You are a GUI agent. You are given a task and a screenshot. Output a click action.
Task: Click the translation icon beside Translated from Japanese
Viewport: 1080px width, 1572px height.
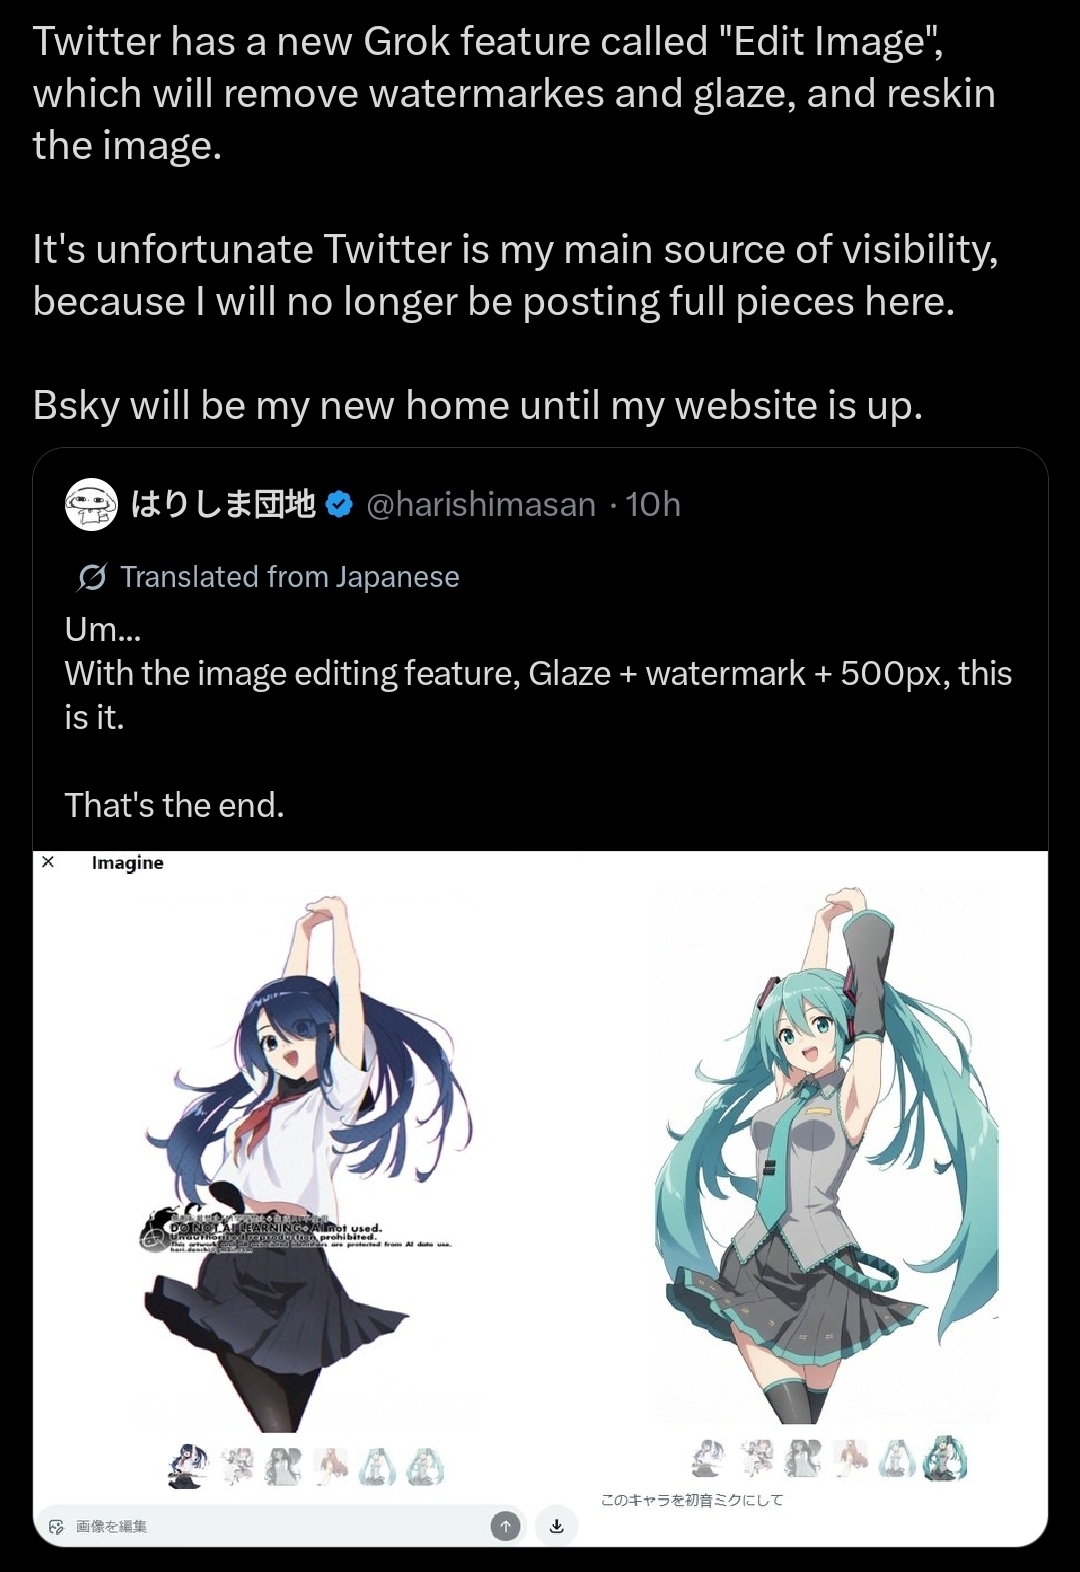92,577
